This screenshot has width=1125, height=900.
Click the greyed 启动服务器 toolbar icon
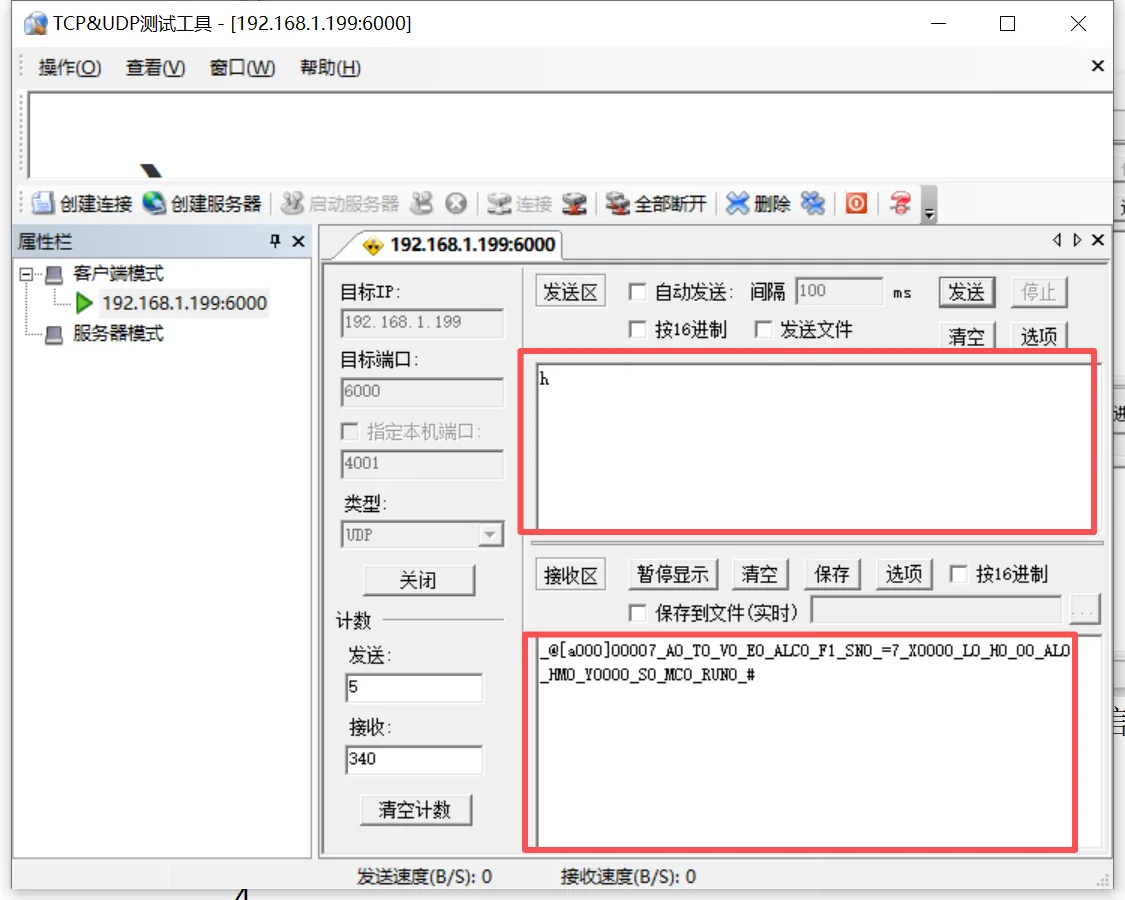tap(292, 203)
